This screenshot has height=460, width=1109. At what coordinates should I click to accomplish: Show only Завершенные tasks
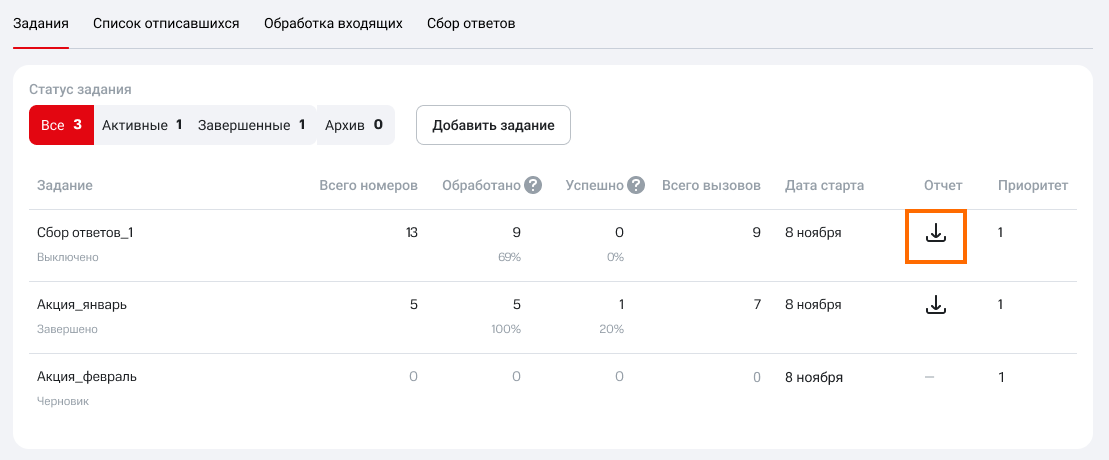[x=251, y=125]
